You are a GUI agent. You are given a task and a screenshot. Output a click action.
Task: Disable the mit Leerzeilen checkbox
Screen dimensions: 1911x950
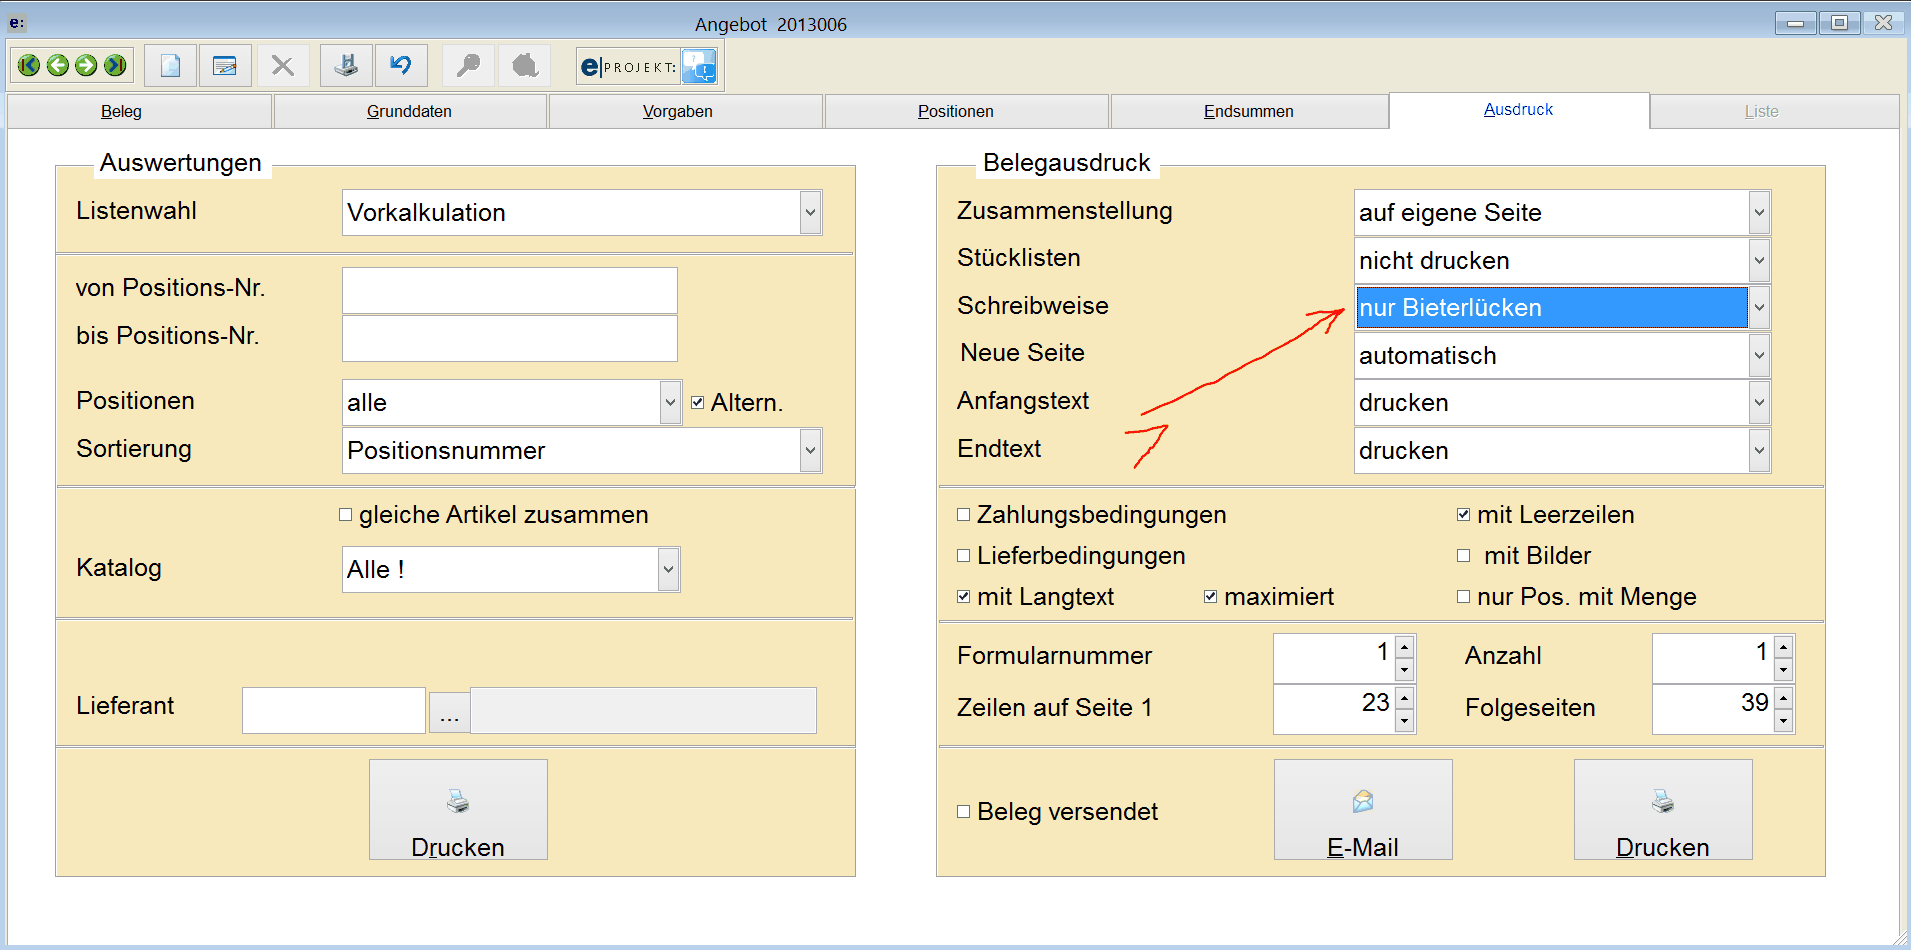1463,515
